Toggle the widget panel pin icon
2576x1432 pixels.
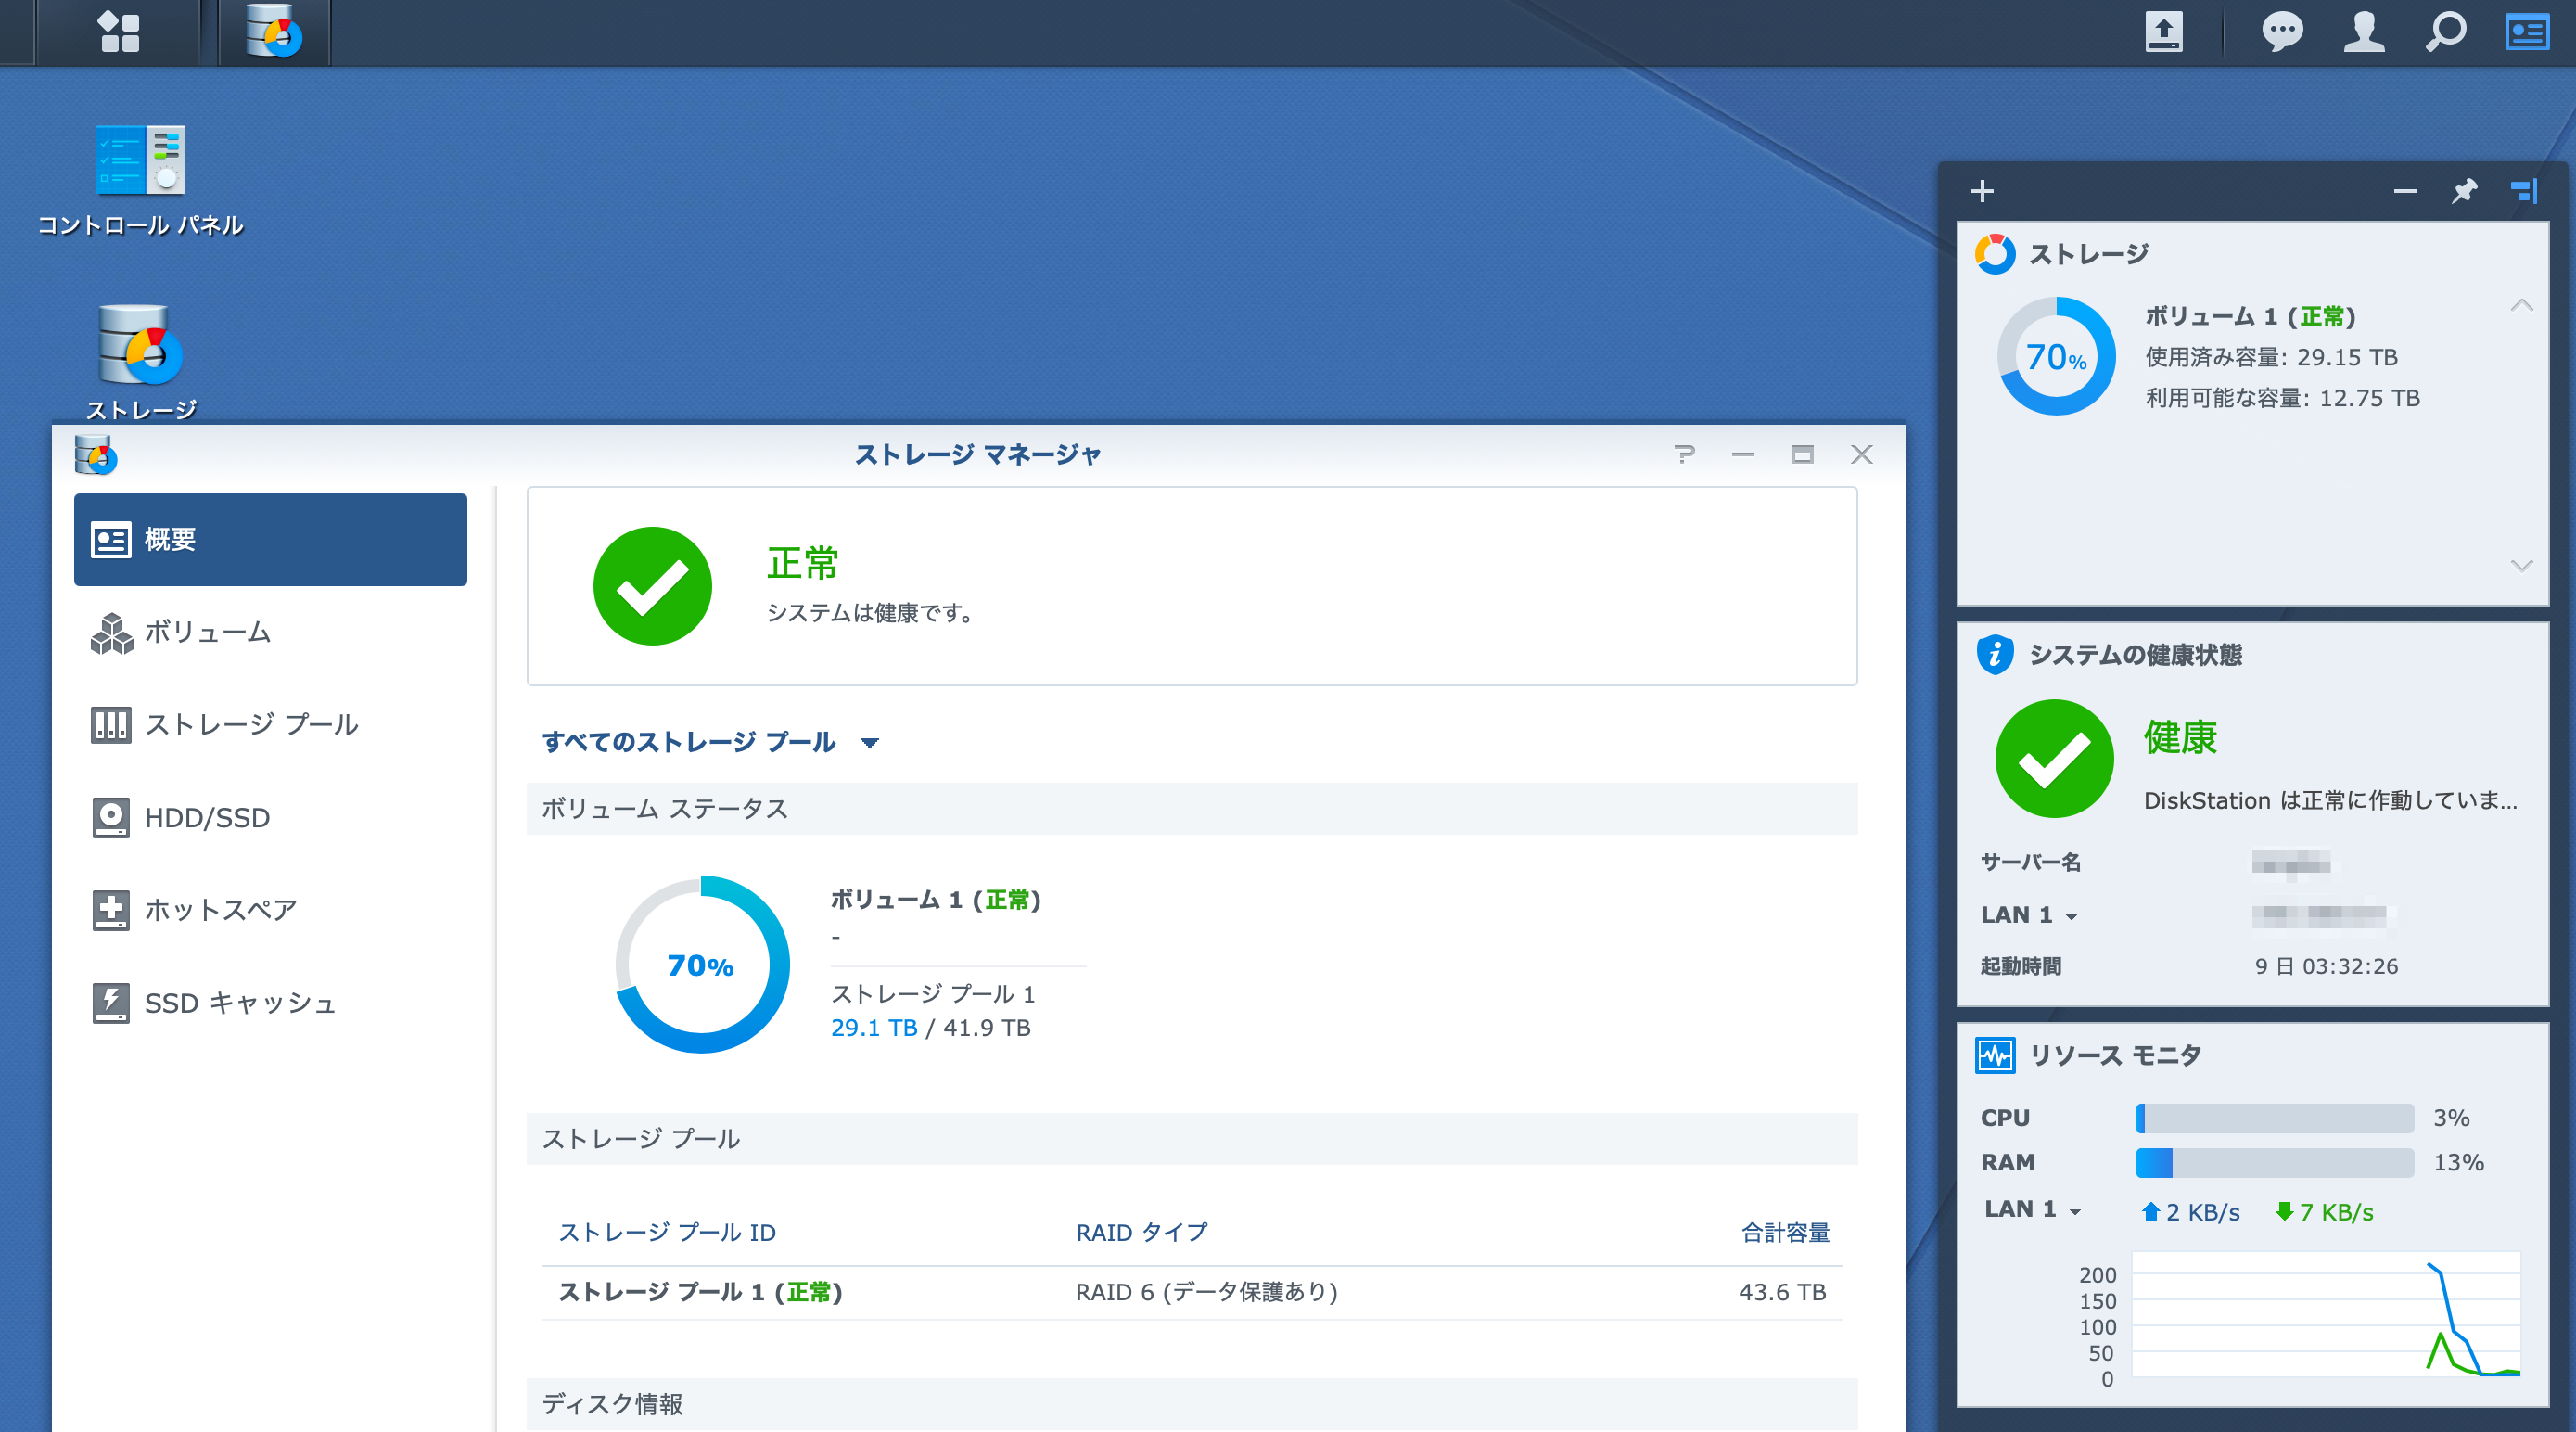coord(2463,191)
